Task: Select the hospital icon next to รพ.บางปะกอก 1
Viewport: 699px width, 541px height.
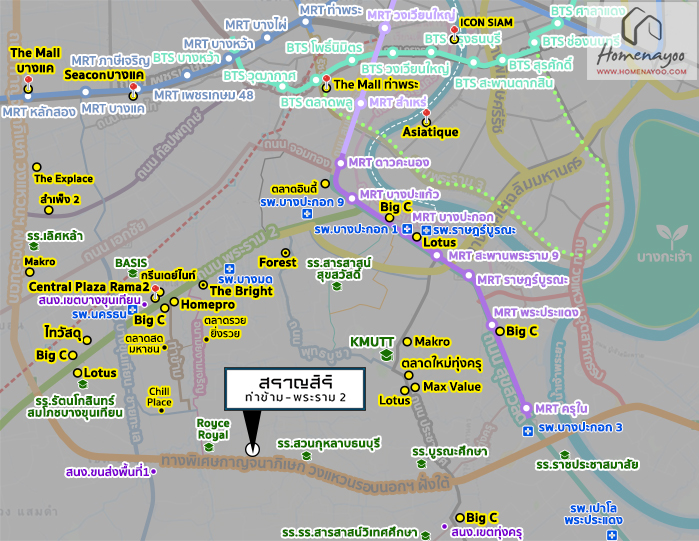Action: 407,229
